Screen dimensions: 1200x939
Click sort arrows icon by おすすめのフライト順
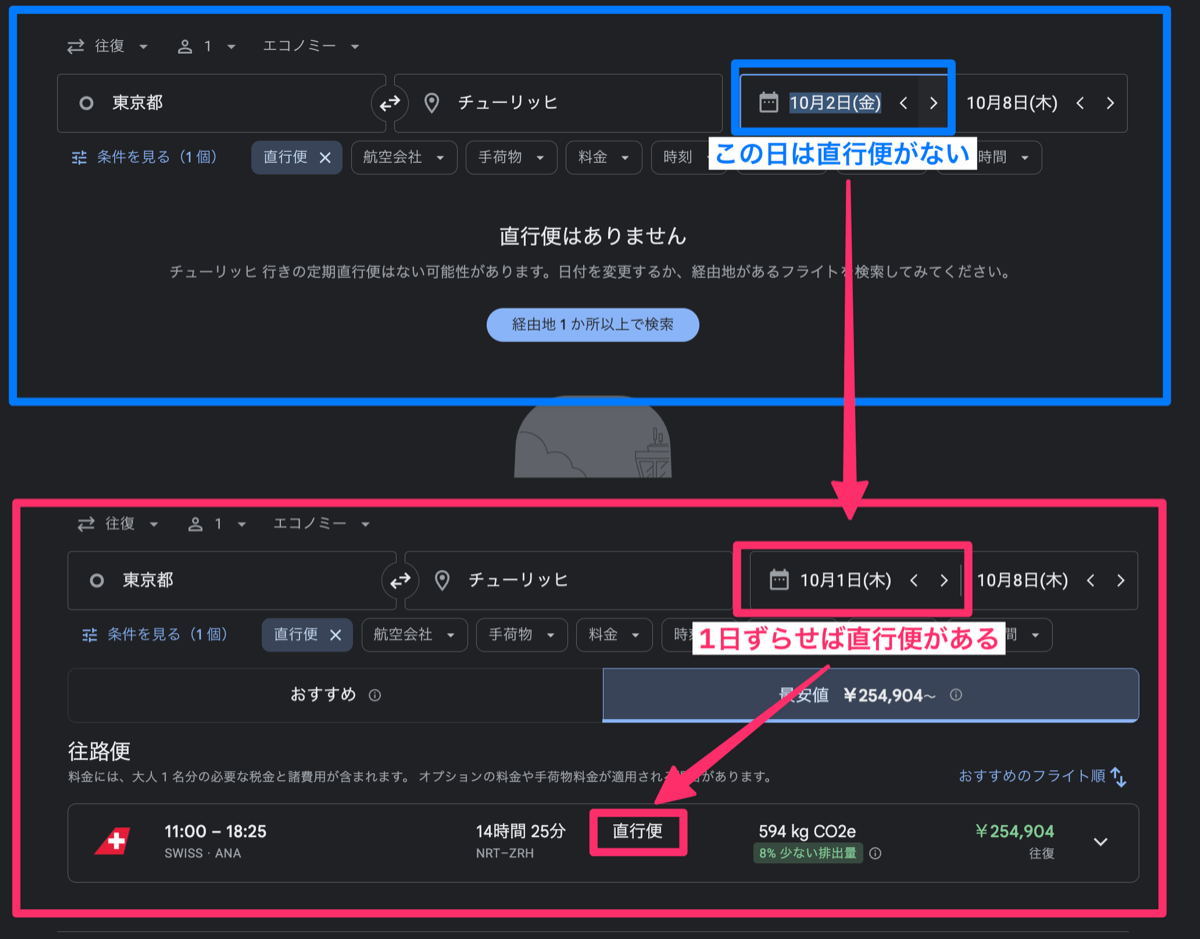point(1119,777)
